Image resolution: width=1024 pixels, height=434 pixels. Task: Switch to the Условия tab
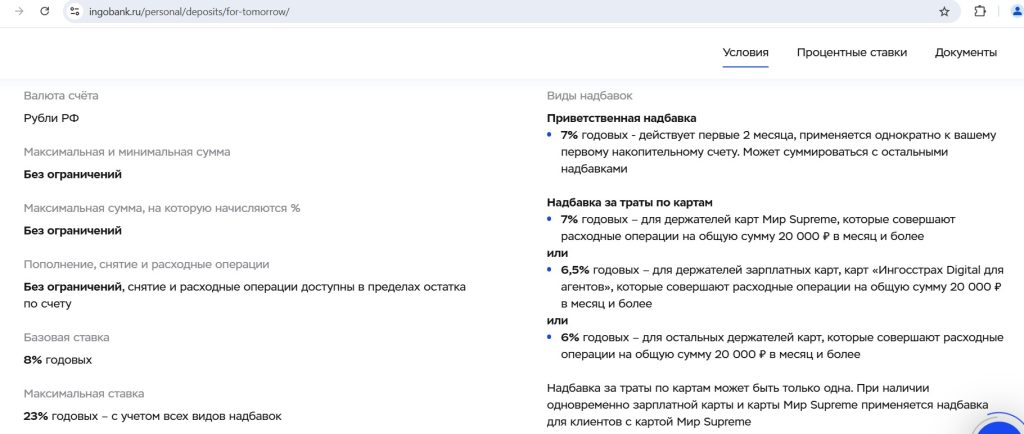click(x=745, y=53)
